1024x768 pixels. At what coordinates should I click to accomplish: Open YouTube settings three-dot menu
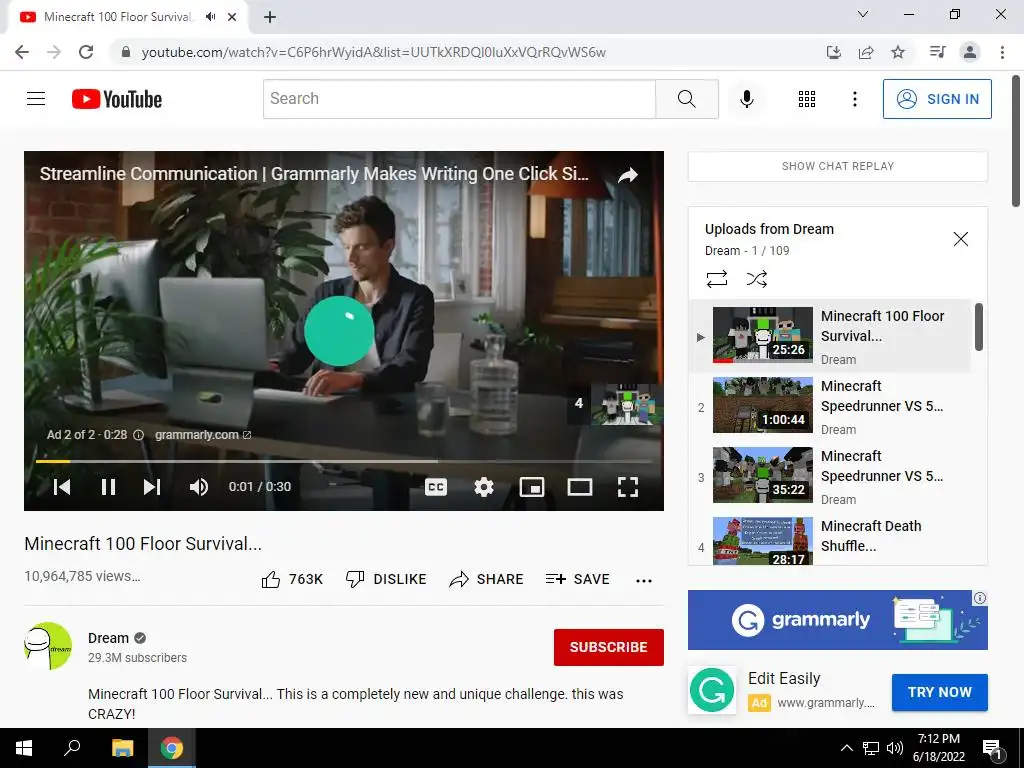coord(854,99)
